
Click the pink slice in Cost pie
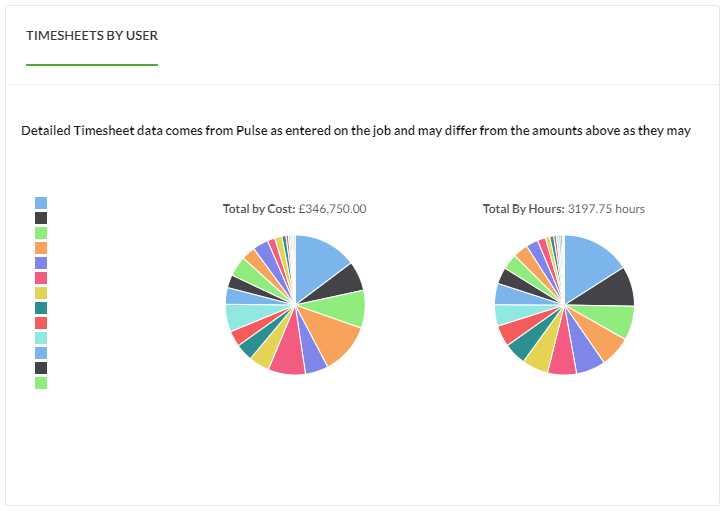click(289, 356)
